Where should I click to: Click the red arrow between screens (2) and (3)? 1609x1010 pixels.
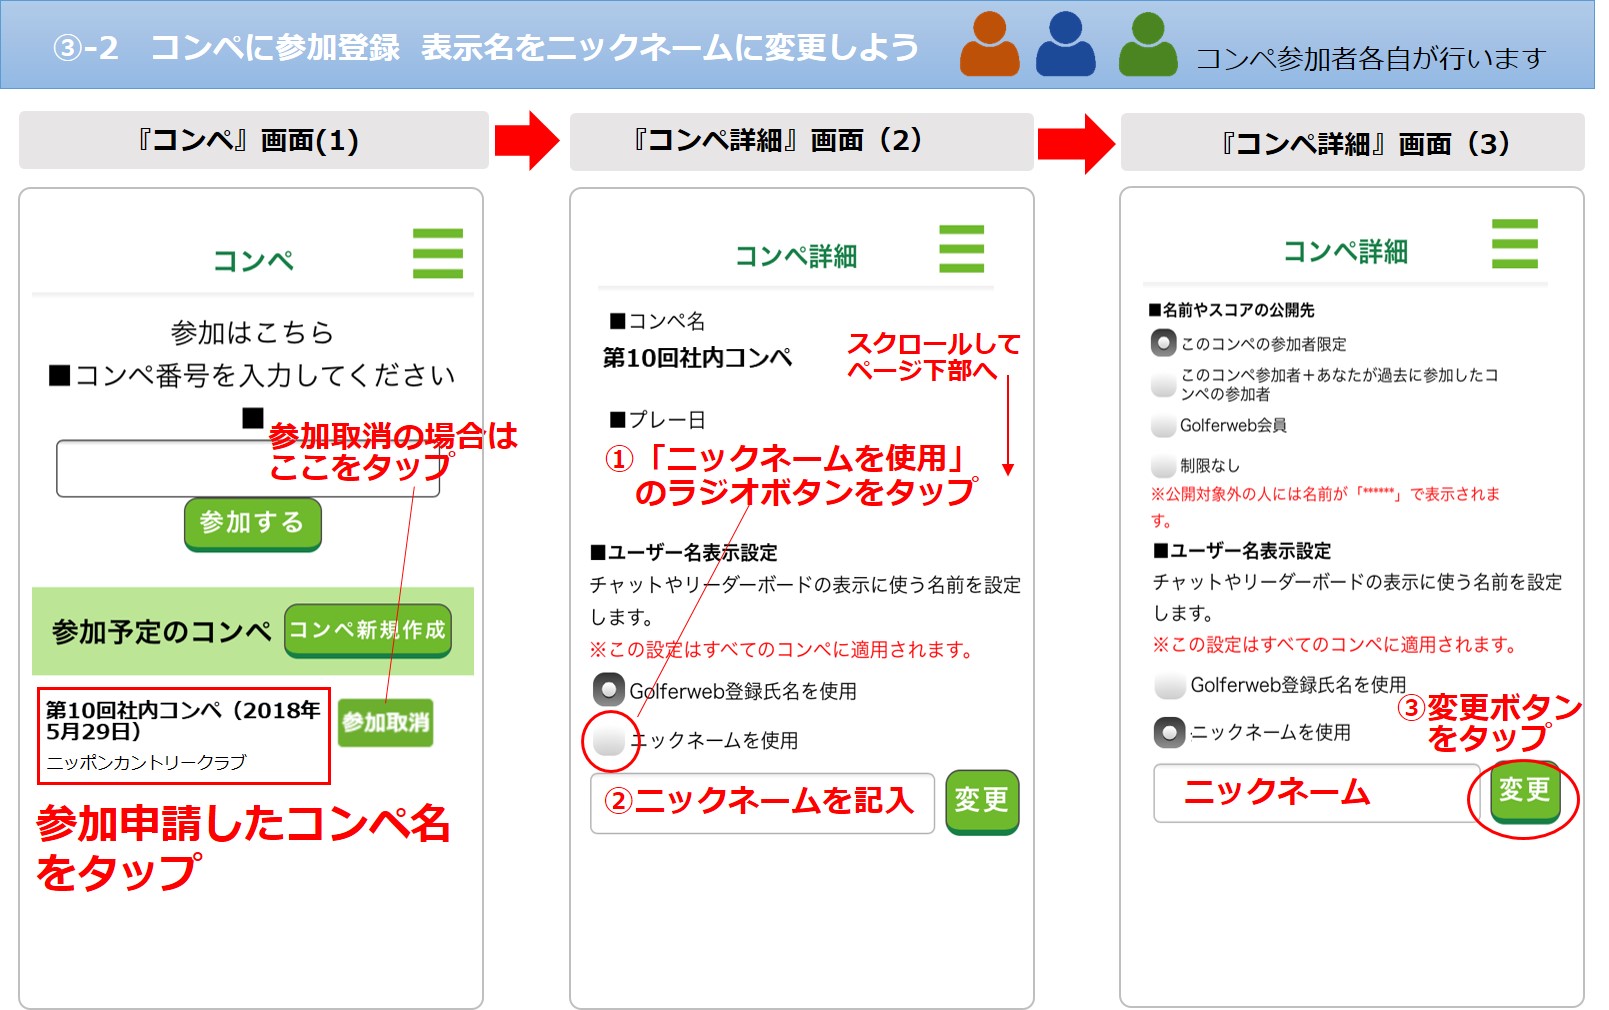(1075, 143)
